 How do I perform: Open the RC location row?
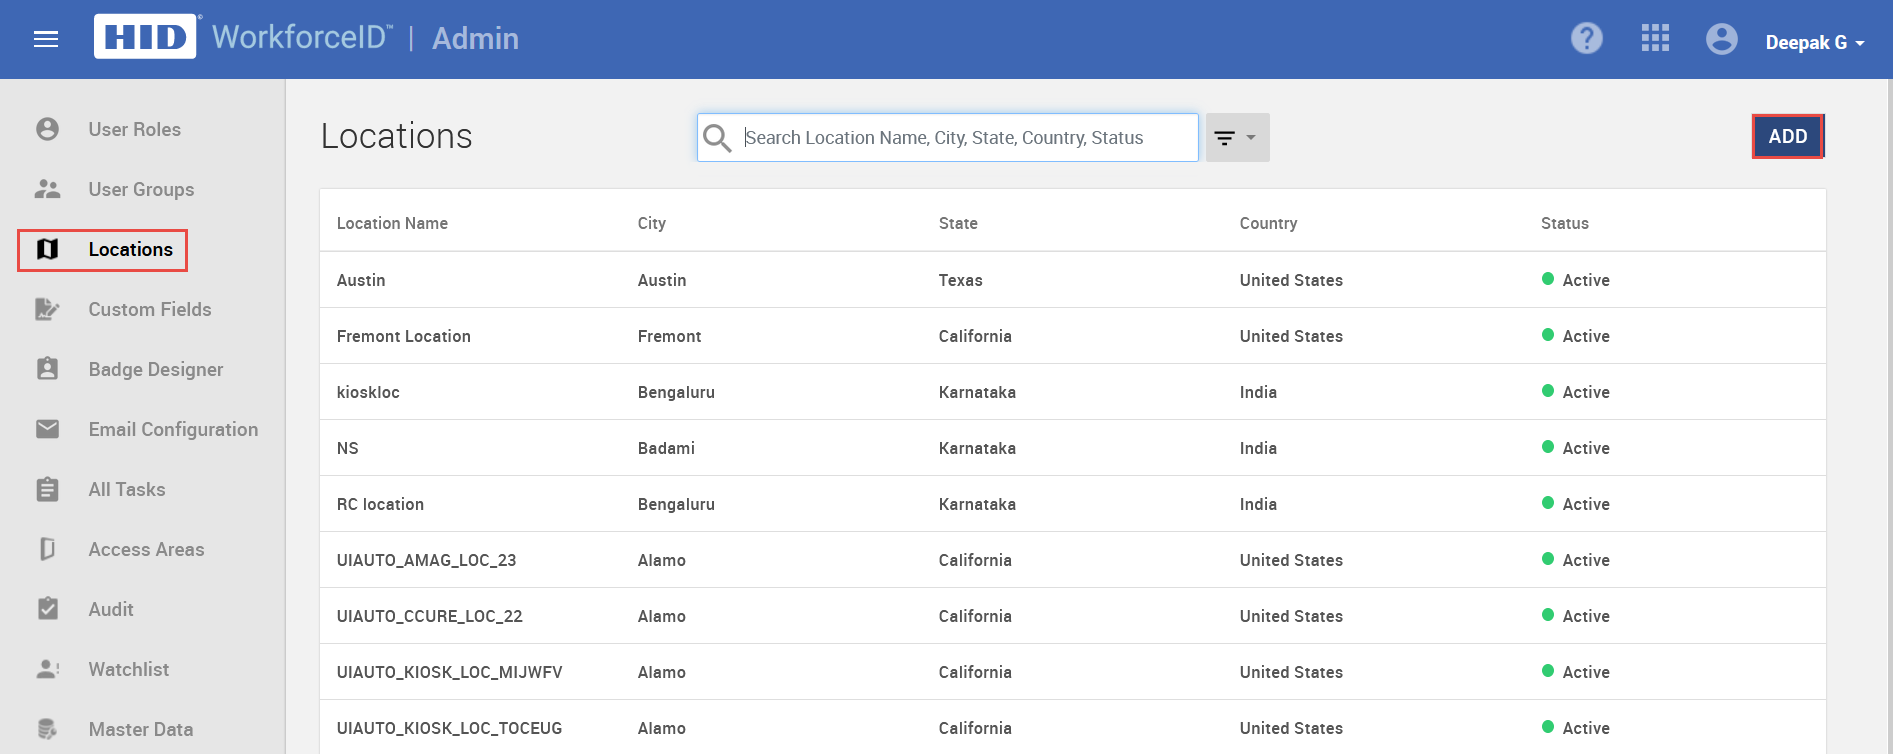[x=1072, y=504]
